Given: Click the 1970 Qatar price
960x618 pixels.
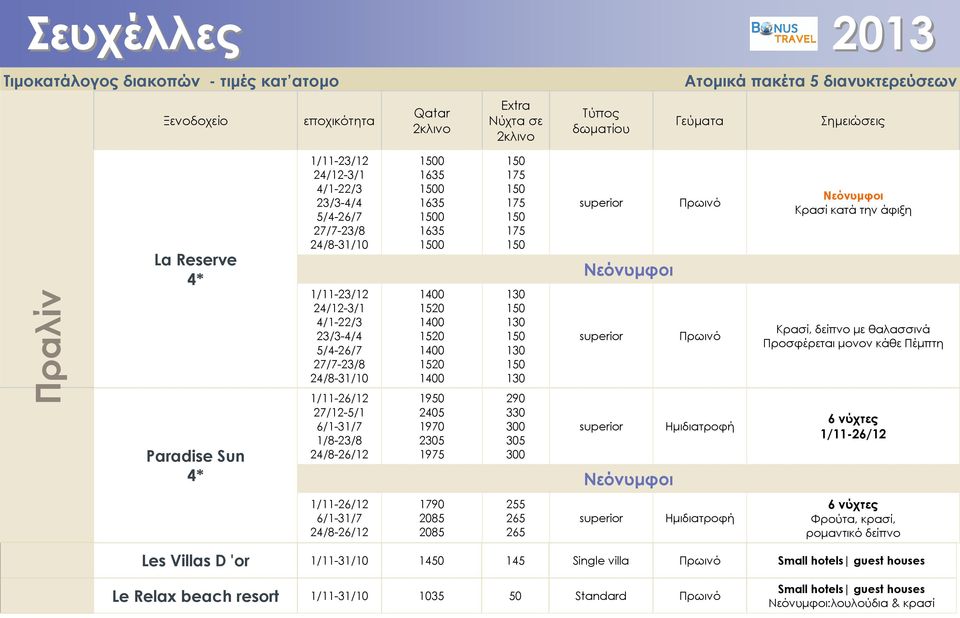Looking at the screenshot, I should tap(432, 427).
